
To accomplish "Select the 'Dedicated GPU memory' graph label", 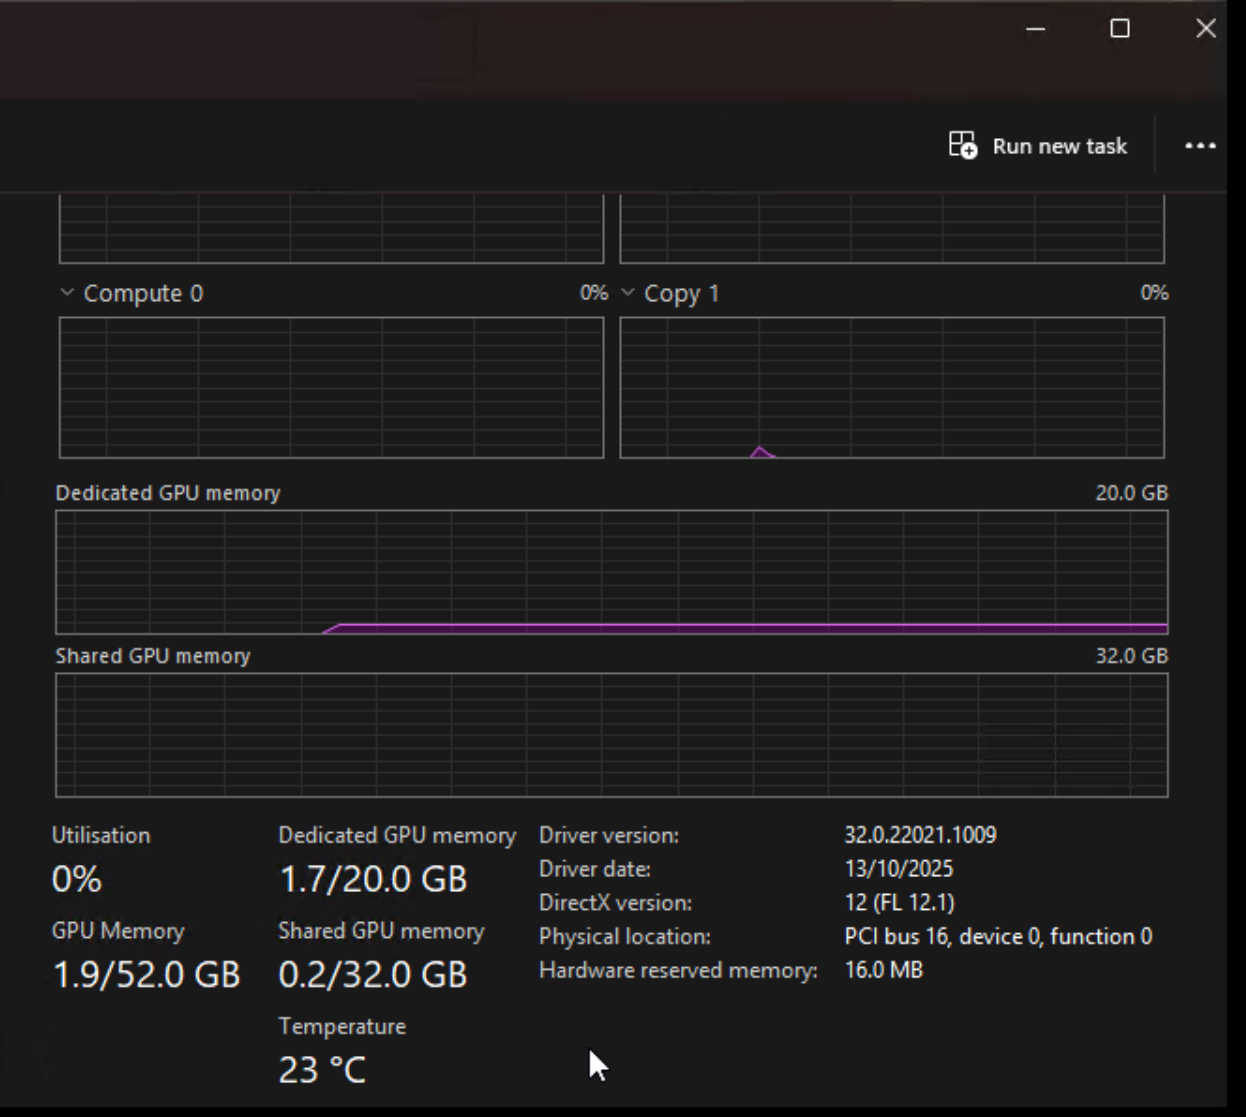I will pyautogui.click(x=168, y=493).
